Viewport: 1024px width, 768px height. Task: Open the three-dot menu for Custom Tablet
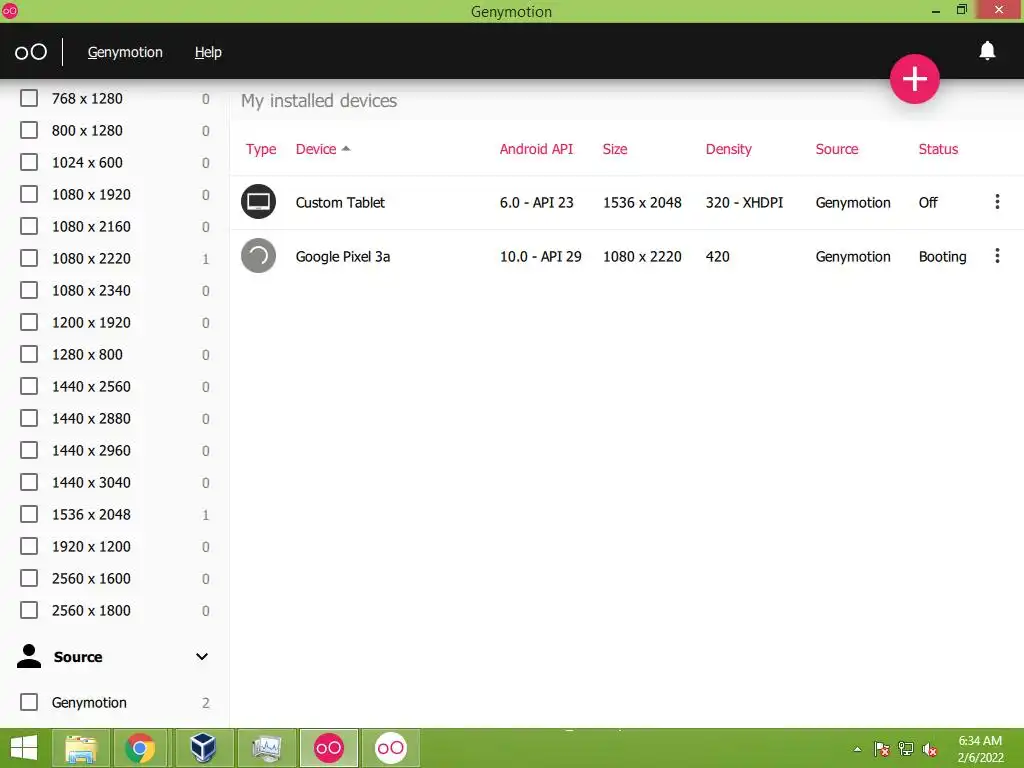click(997, 202)
